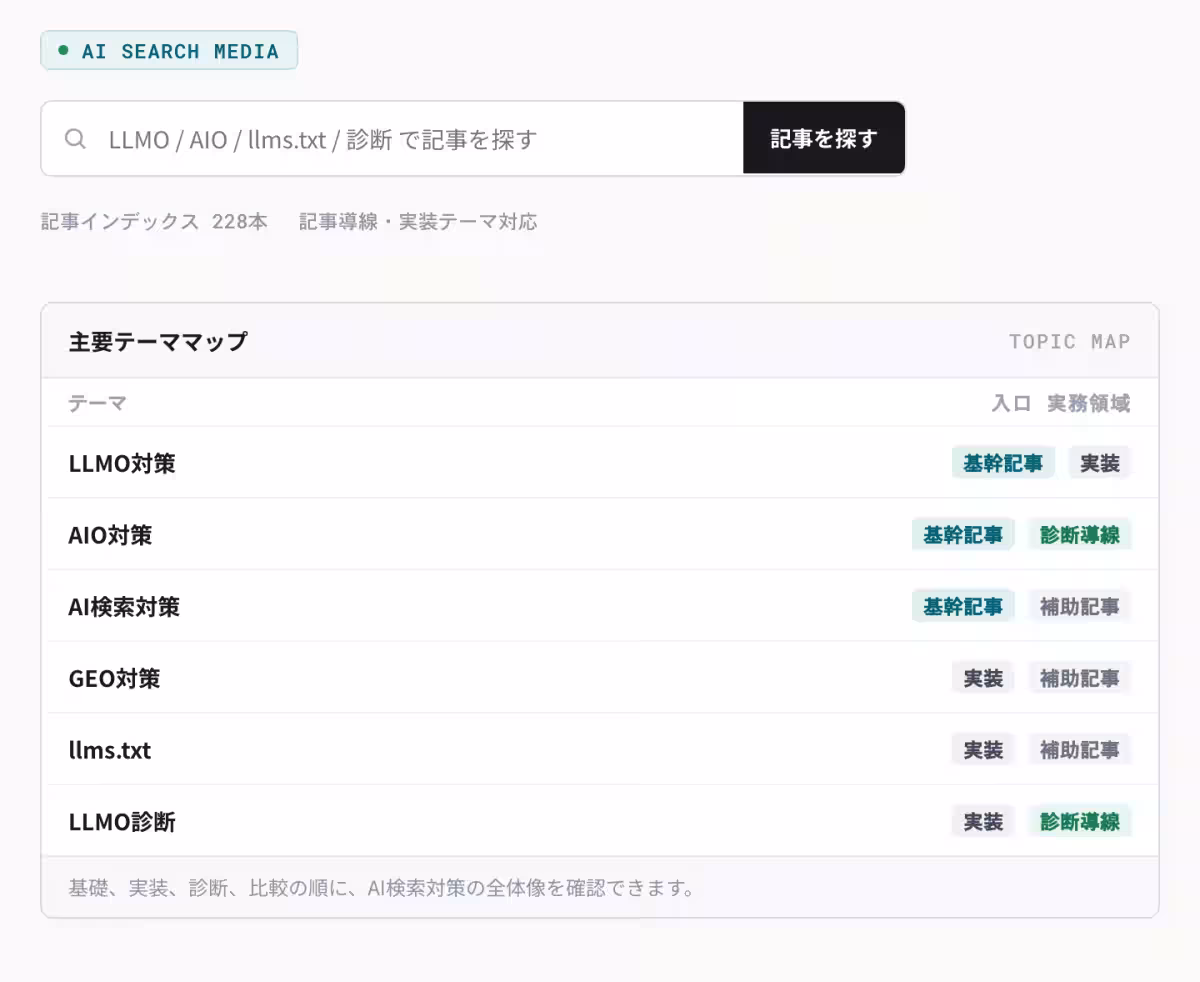This screenshot has height=982, width=1200.
Task: Open the AIO対策 theme row
Action: point(600,535)
